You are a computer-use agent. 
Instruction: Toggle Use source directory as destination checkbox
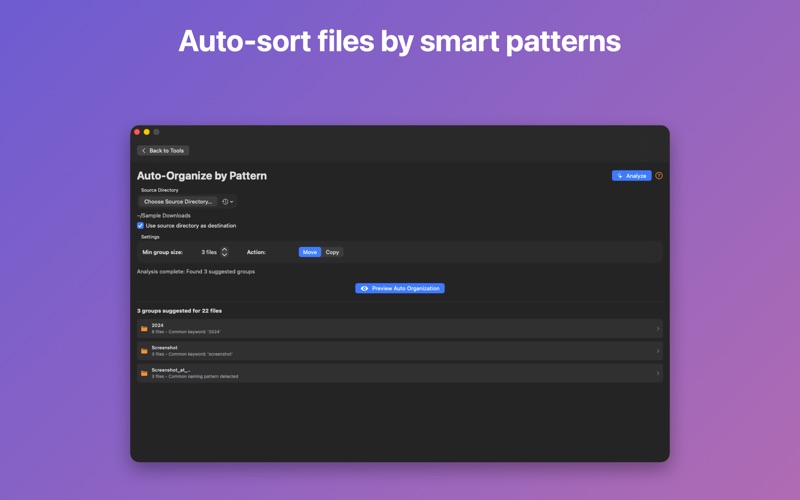click(140, 226)
